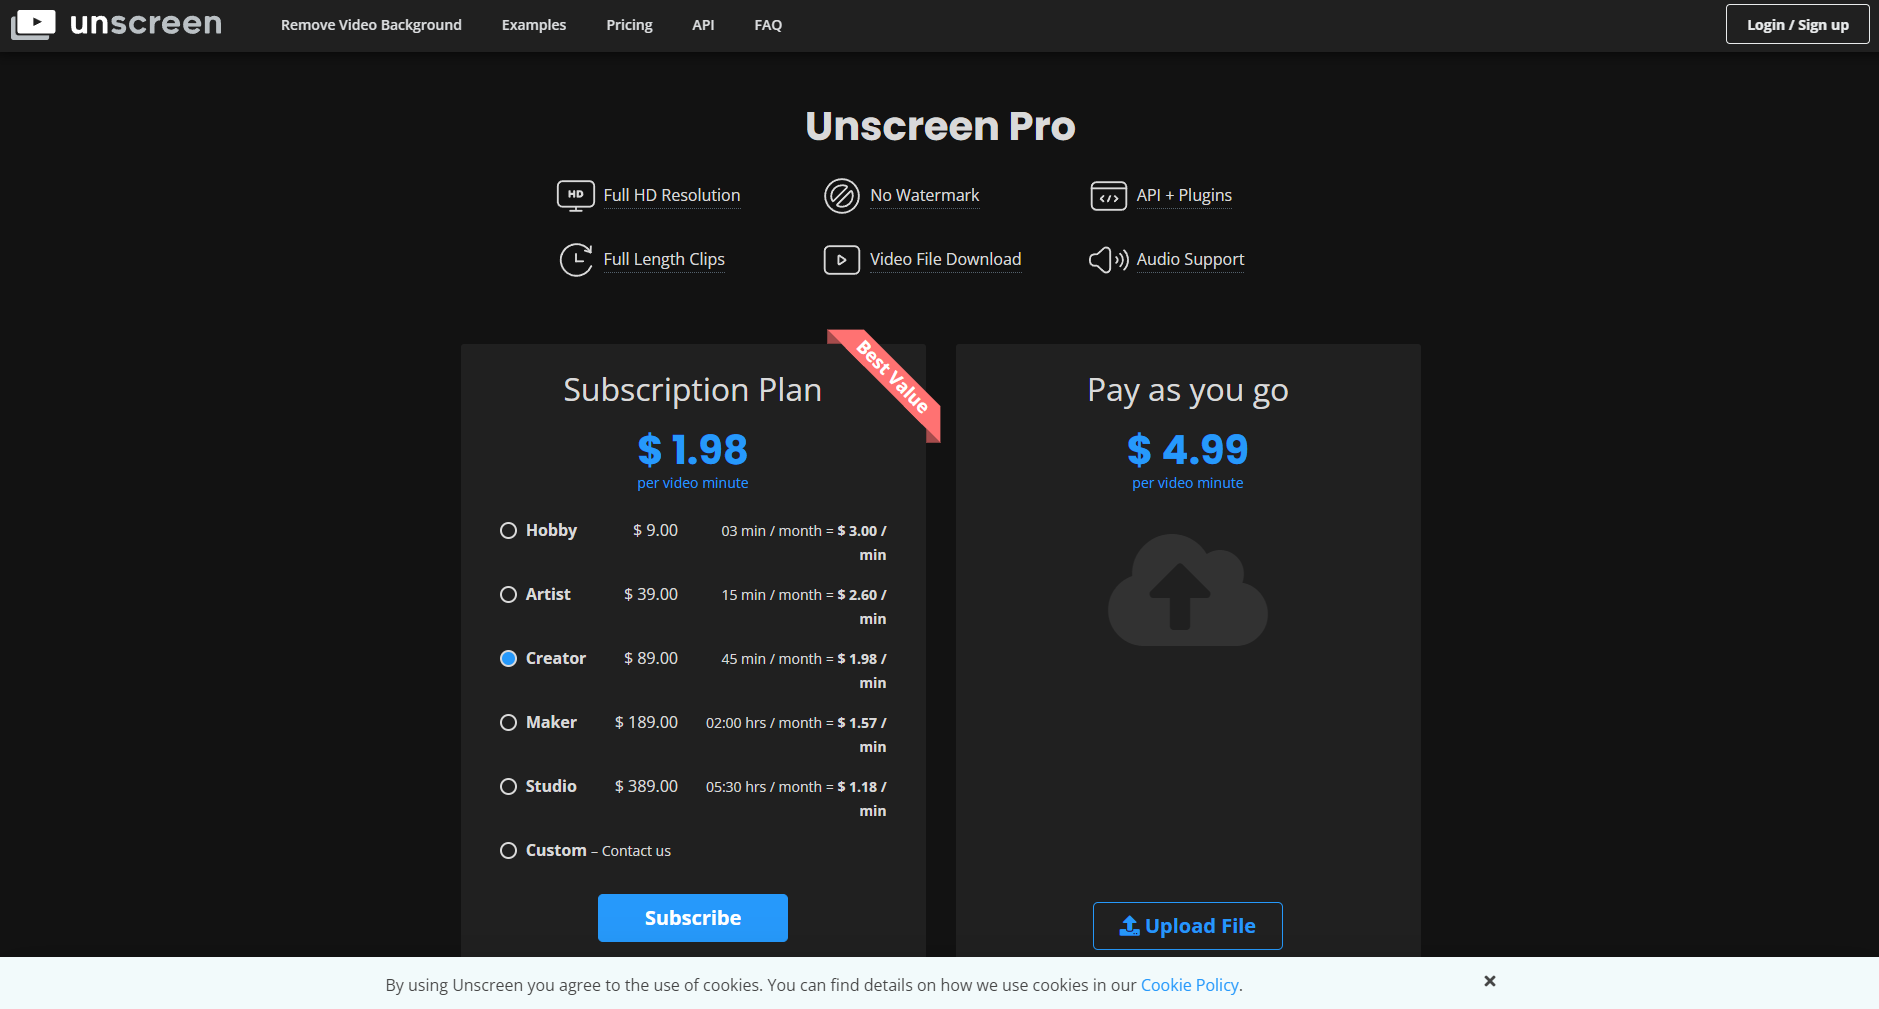Screen dimensions: 1879x1009
Task: Click '02:00 hrs / month' Maker detail
Action: (764, 723)
